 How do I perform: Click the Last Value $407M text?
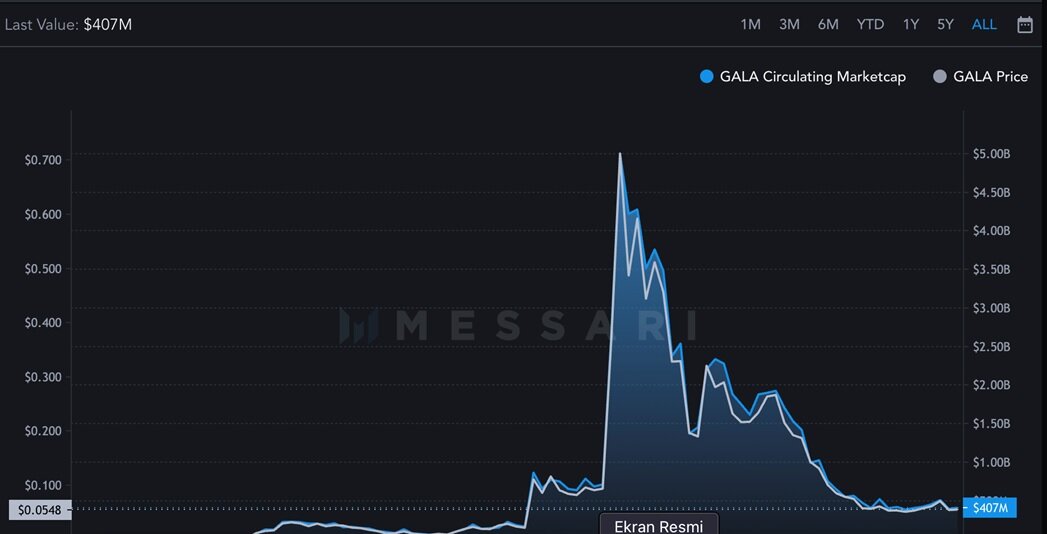(68, 24)
